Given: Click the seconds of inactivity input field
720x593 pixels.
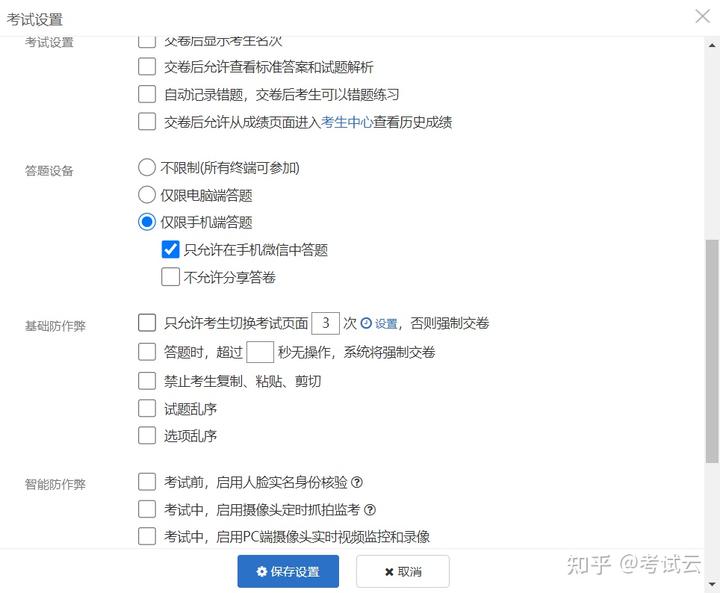Looking at the screenshot, I should click(260, 352).
